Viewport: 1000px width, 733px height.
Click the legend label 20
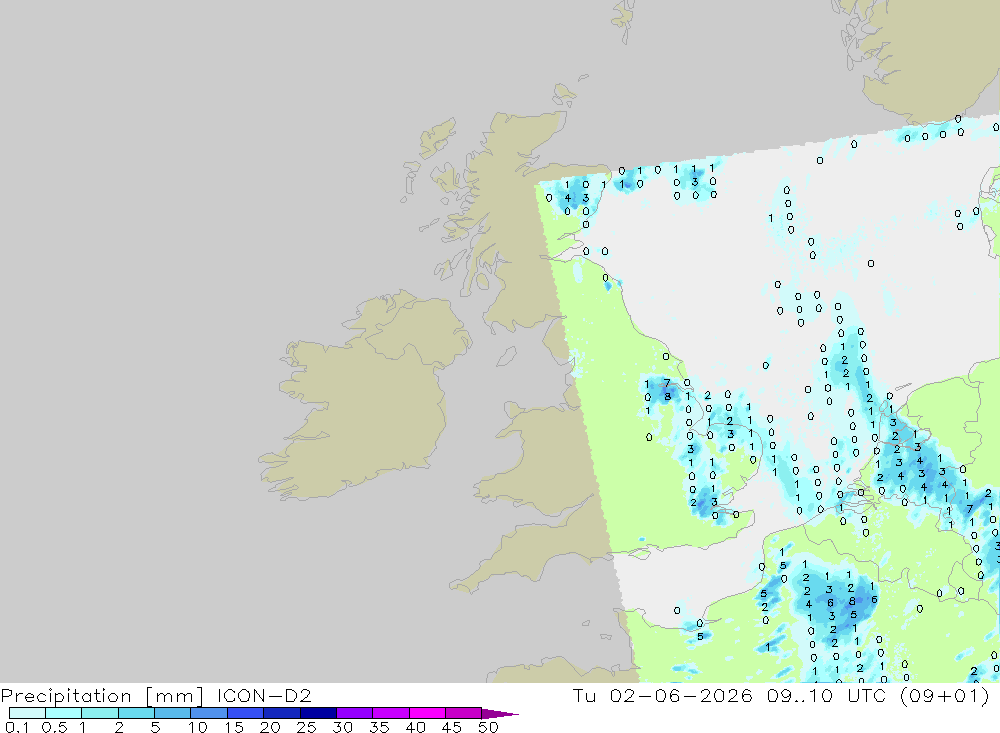(x=270, y=727)
